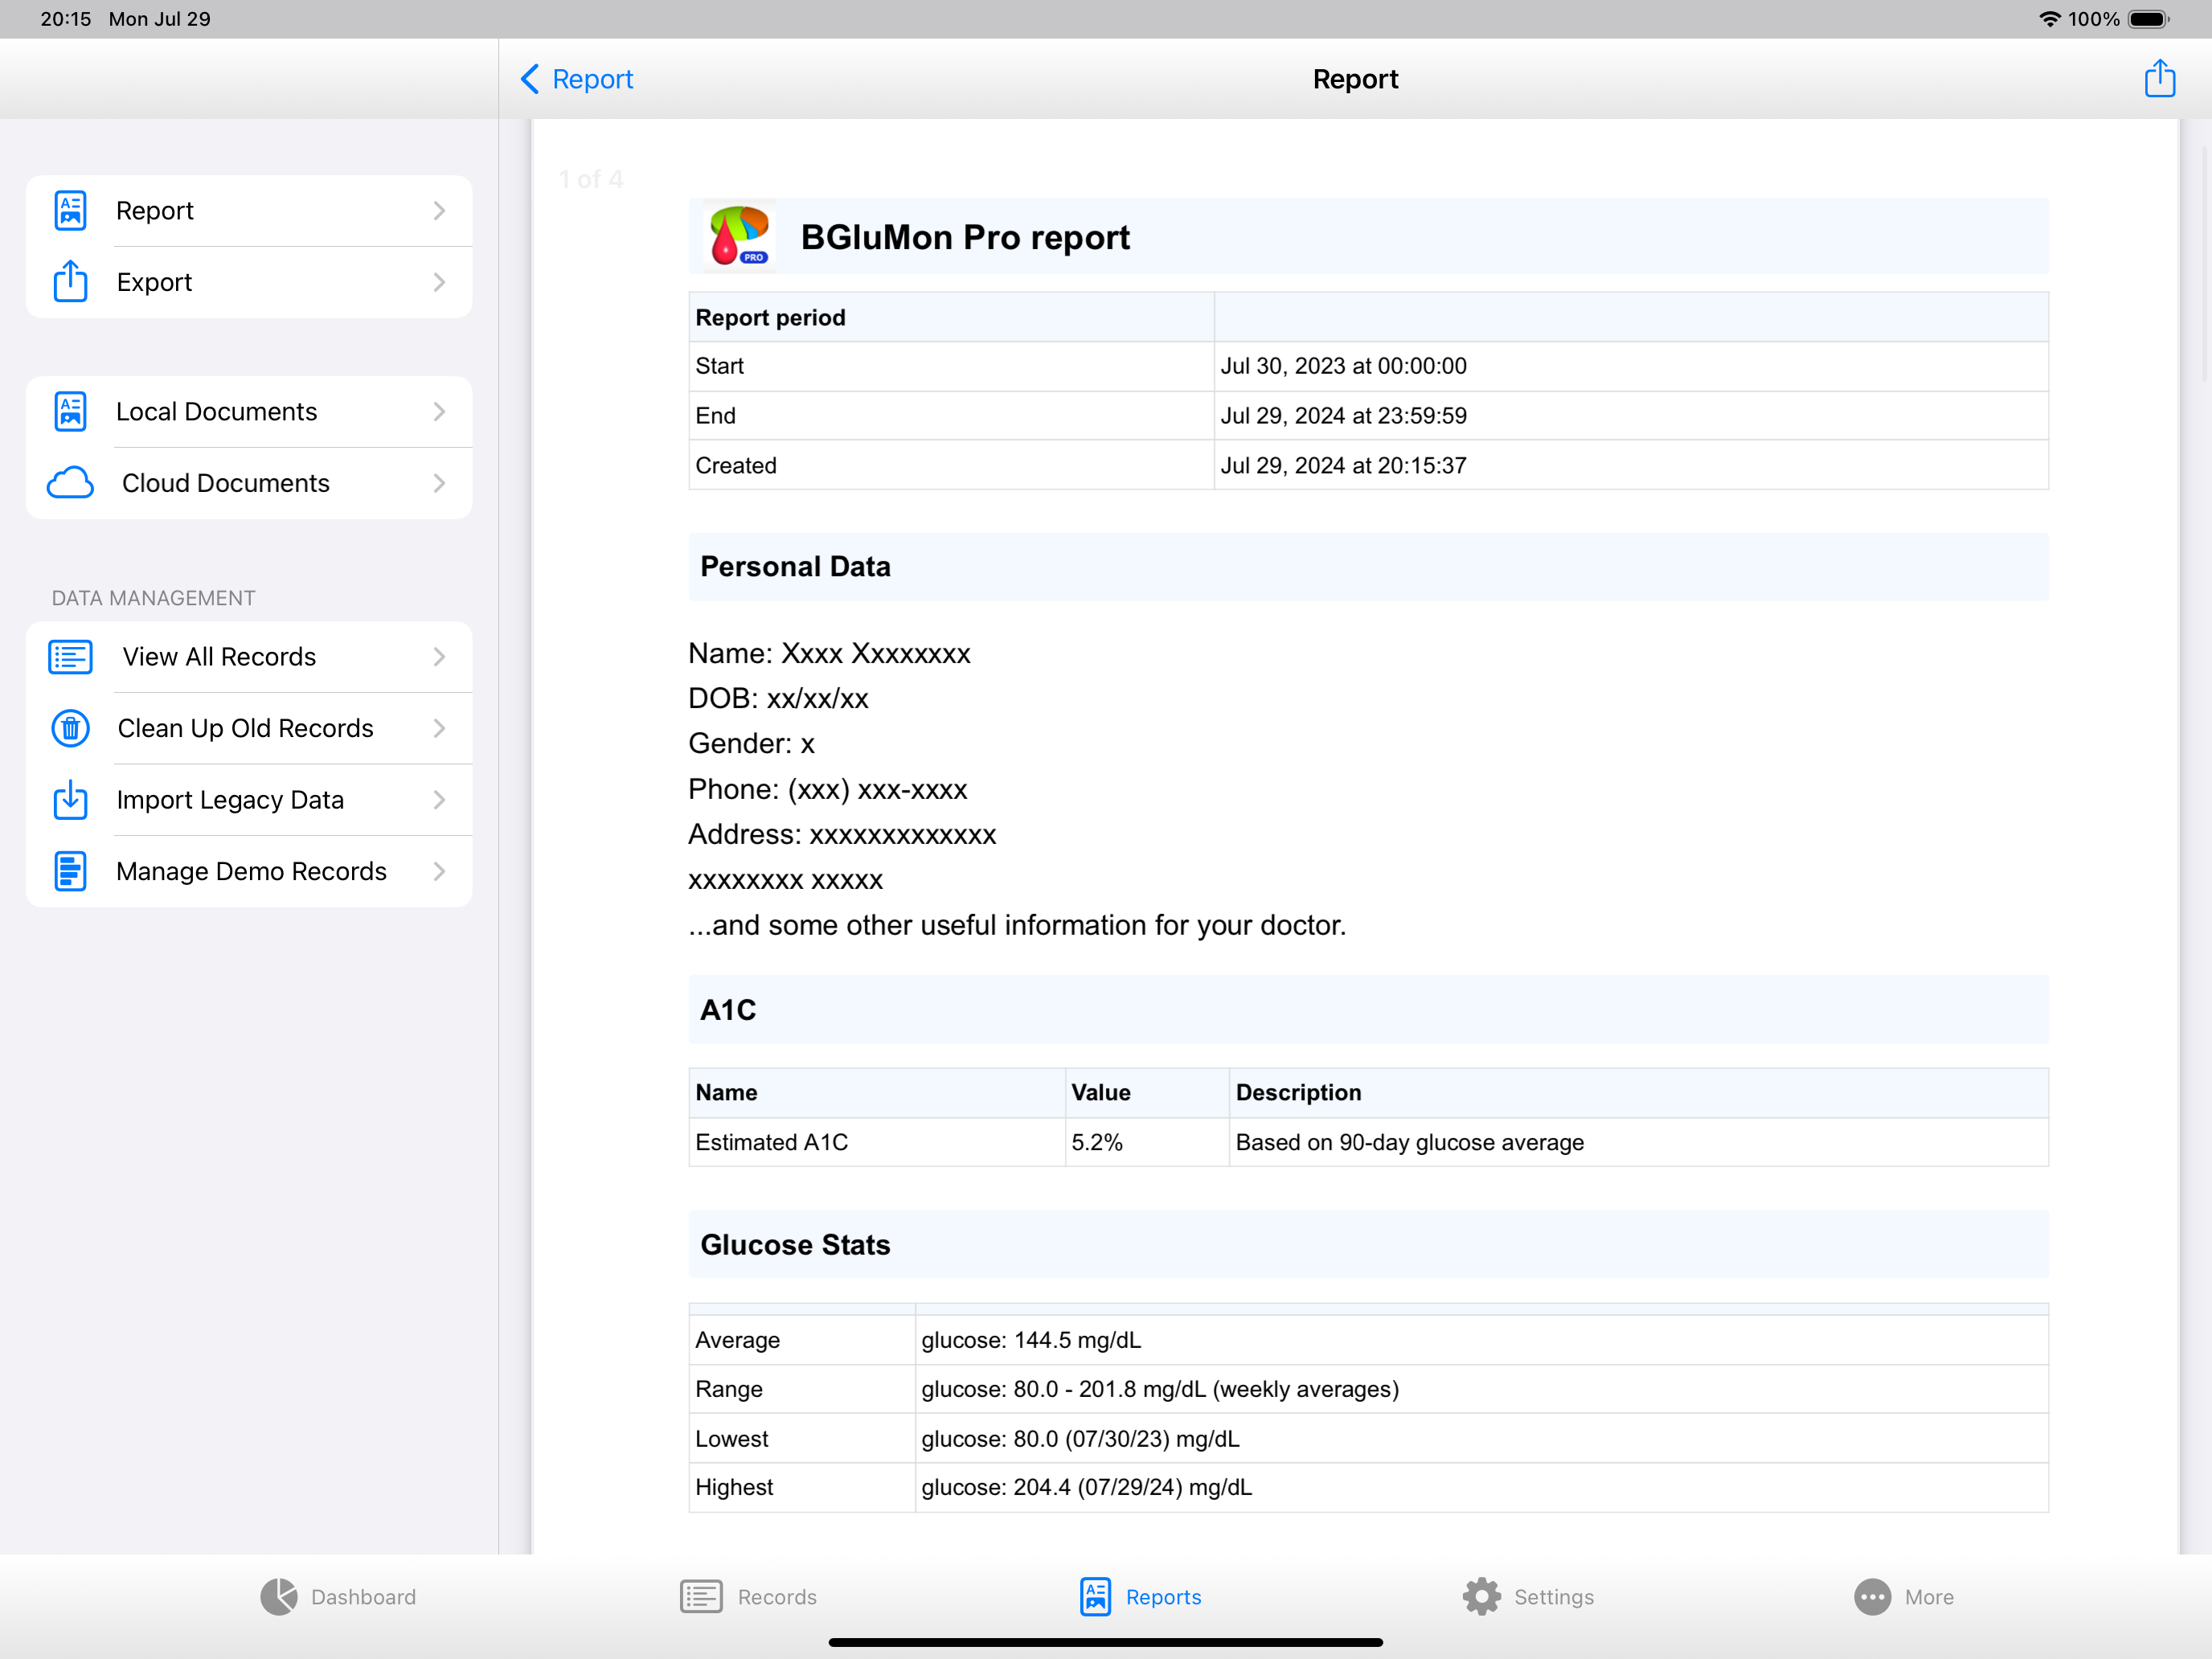Tap the End date Jul 29, 2024 23:59:59 cell
The image size is (2212, 1659).
(1630, 415)
